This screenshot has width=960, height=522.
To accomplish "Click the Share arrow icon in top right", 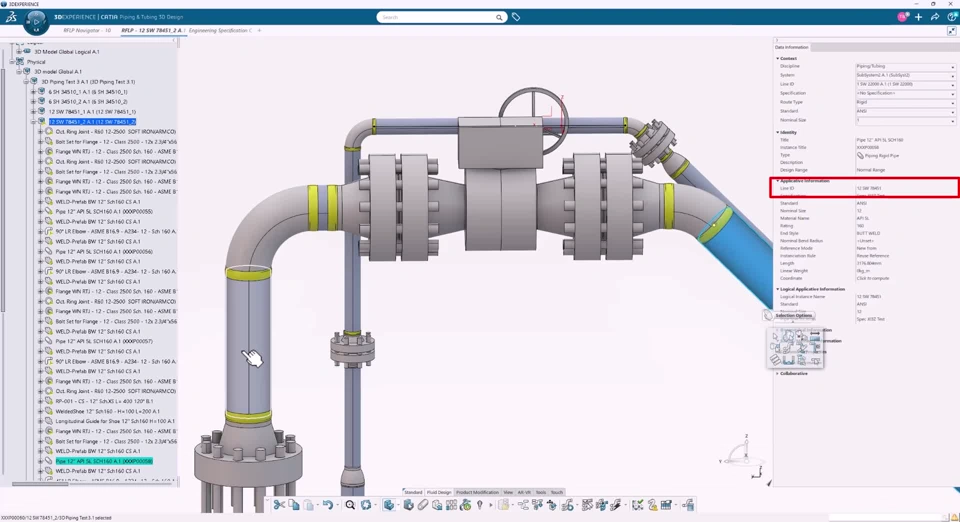I will (935, 17).
